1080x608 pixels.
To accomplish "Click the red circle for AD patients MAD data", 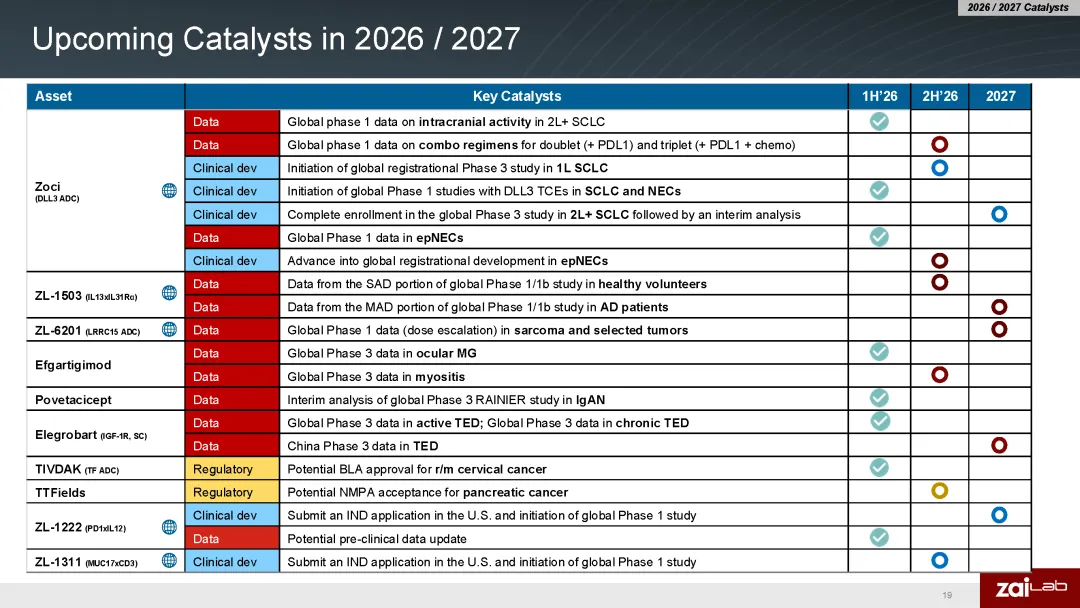I will click(x=999, y=306).
